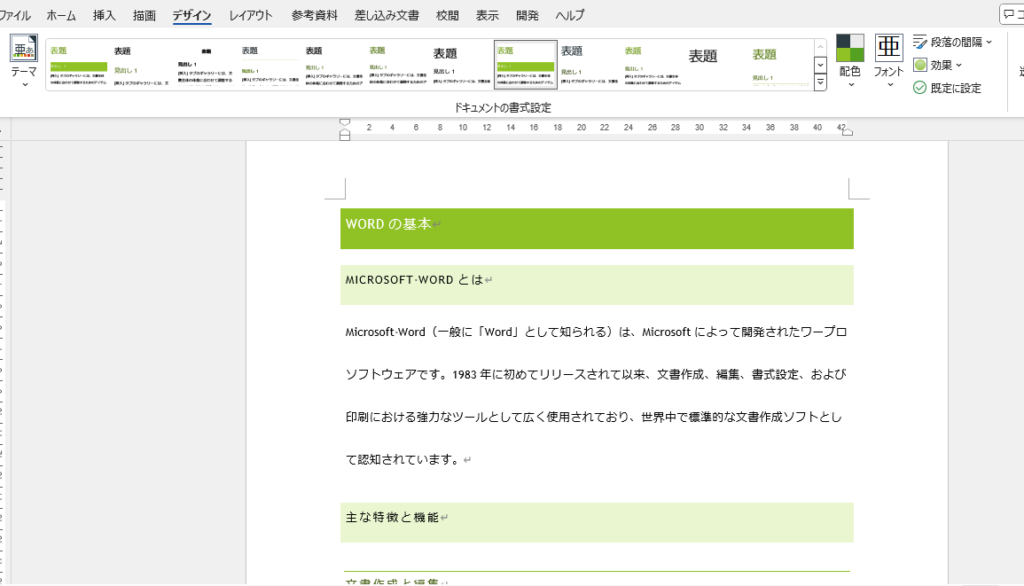Click in the line starting '印刷における強力なツール'

tap(594, 417)
